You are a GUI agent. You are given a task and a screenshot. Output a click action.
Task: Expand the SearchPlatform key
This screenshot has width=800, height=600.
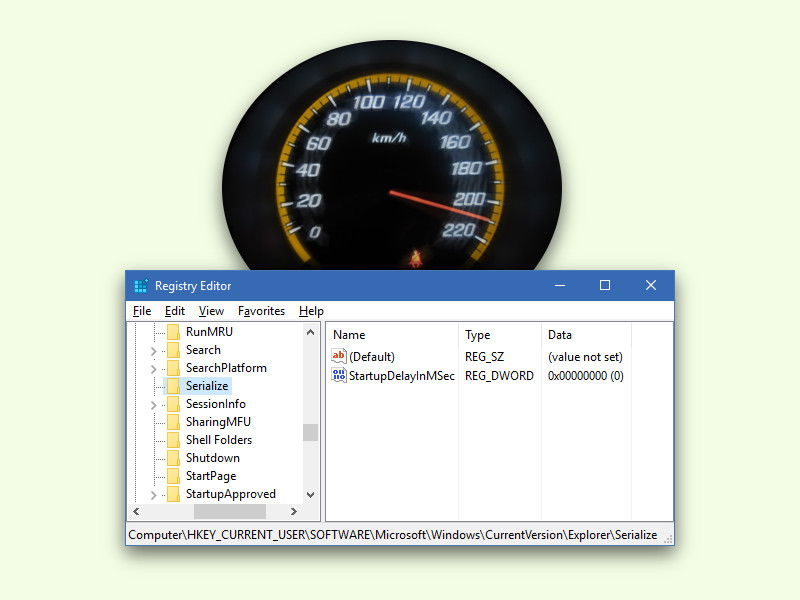[154, 368]
